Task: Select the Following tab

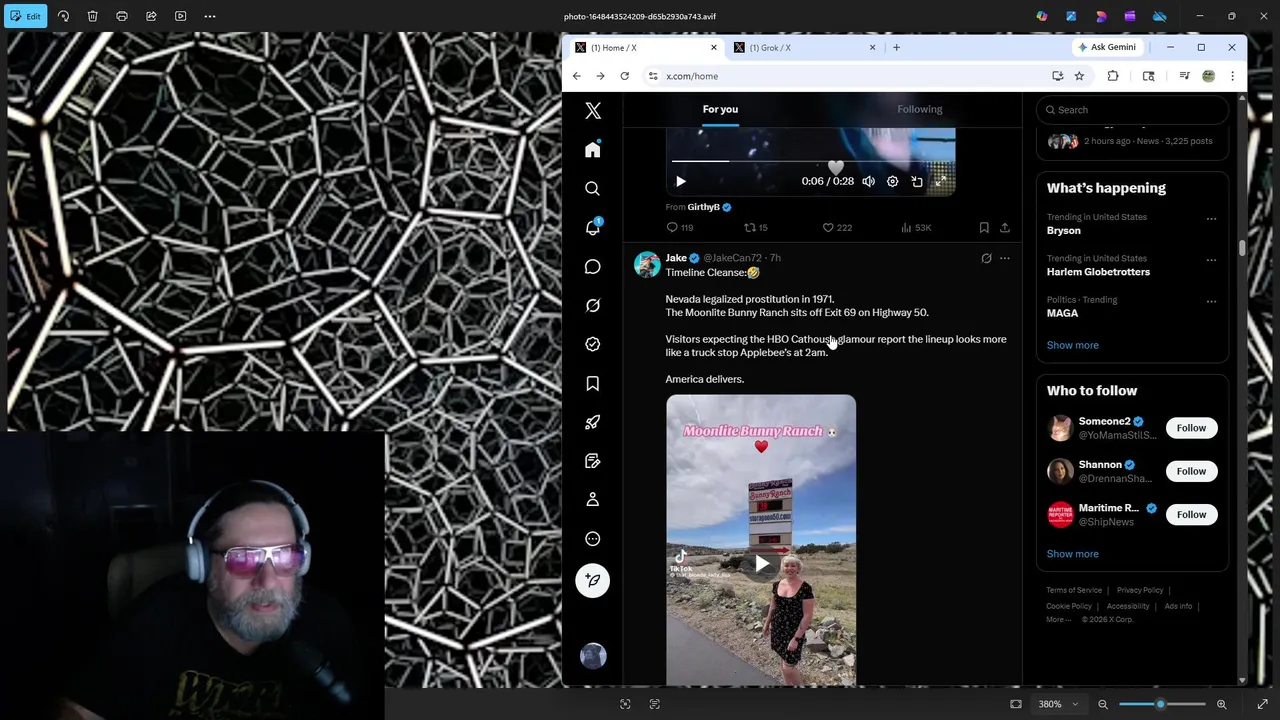Action: click(x=919, y=109)
